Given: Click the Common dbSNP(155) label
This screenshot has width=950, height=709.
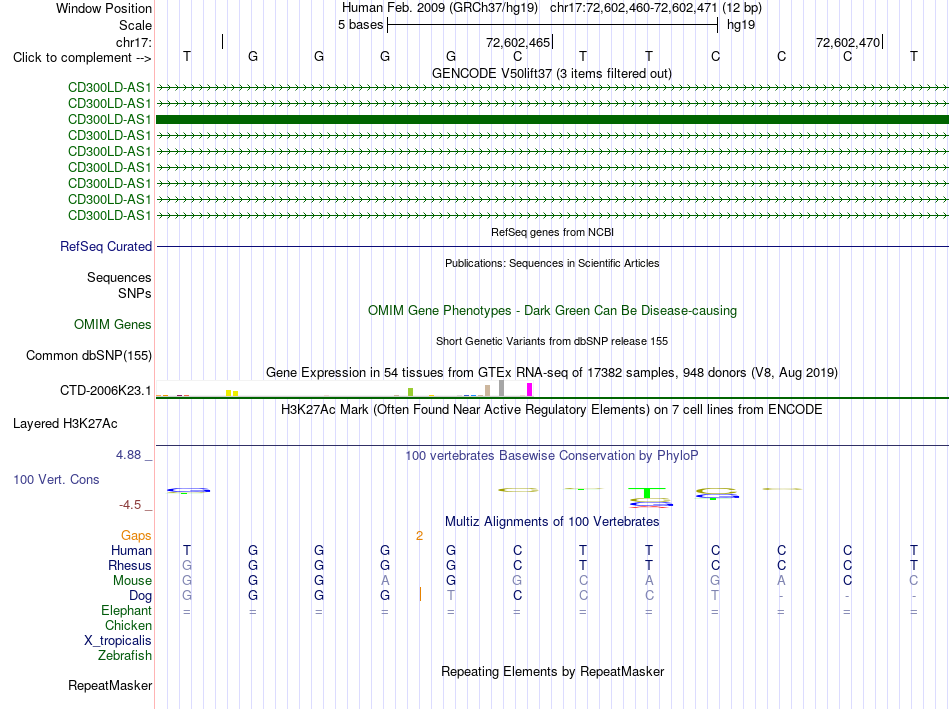Looking at the screenshot, I should (89, 356).
